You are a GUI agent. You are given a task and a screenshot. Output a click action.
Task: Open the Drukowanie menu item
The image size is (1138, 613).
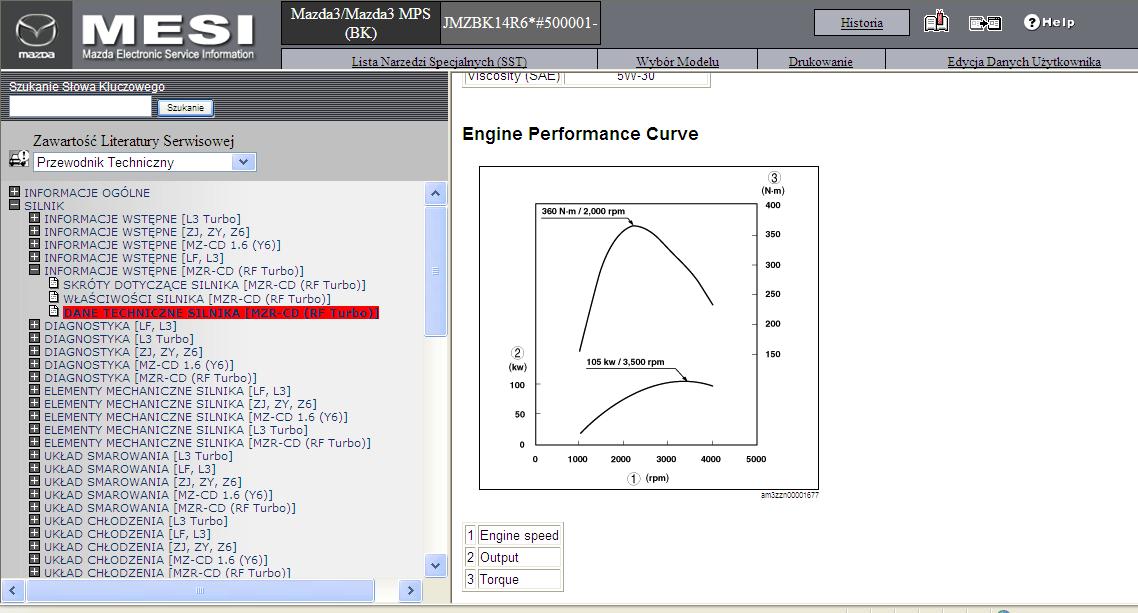tap(820, 62)
